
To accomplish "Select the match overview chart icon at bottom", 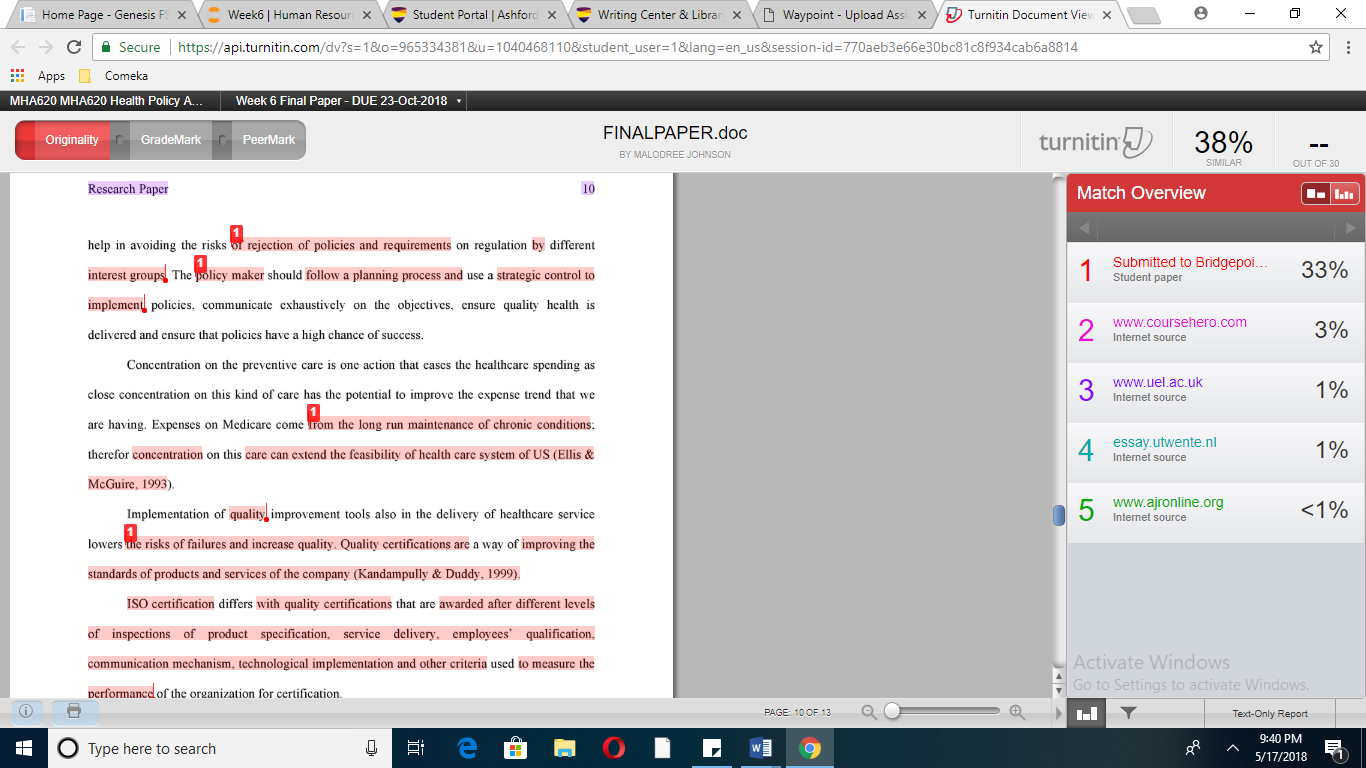I will [1086, 713].
